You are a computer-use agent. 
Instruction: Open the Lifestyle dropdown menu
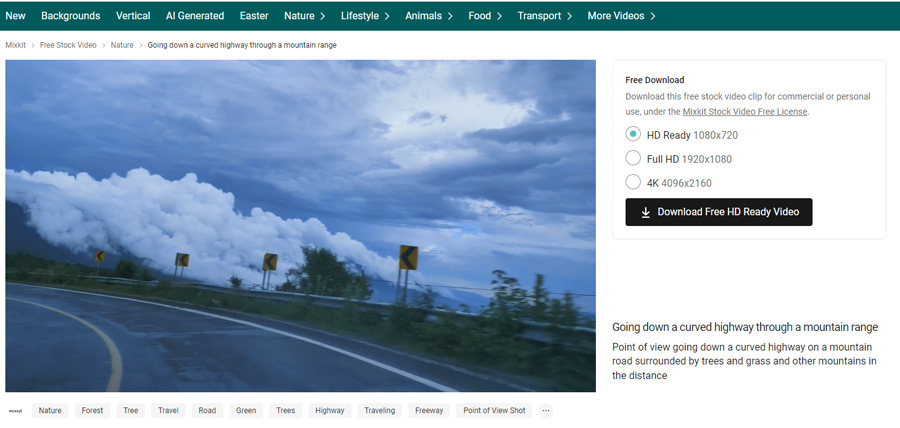pyautogui.click(x=365, y=16)
